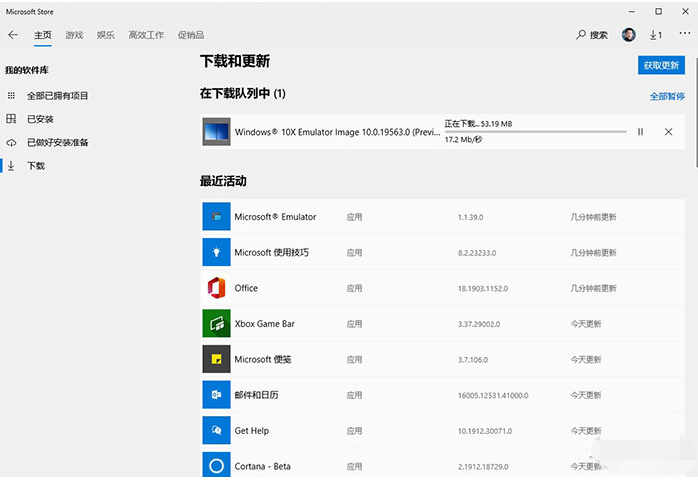Open the Xbox Game Bar entry name
Image resolution: width=698 pixels, height=481 pixels.
point(264,323)
